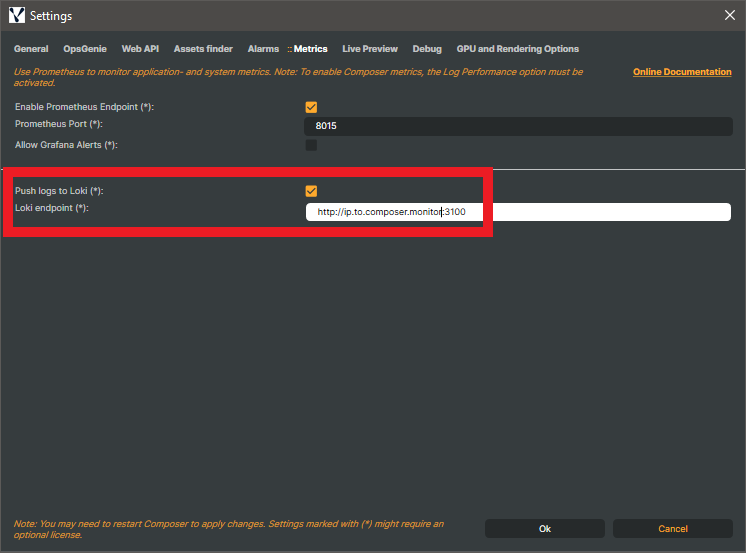Click the Cancel button
Image resolution: width=746 pixels, height=553 pixels.
click(x=673, y=529)
